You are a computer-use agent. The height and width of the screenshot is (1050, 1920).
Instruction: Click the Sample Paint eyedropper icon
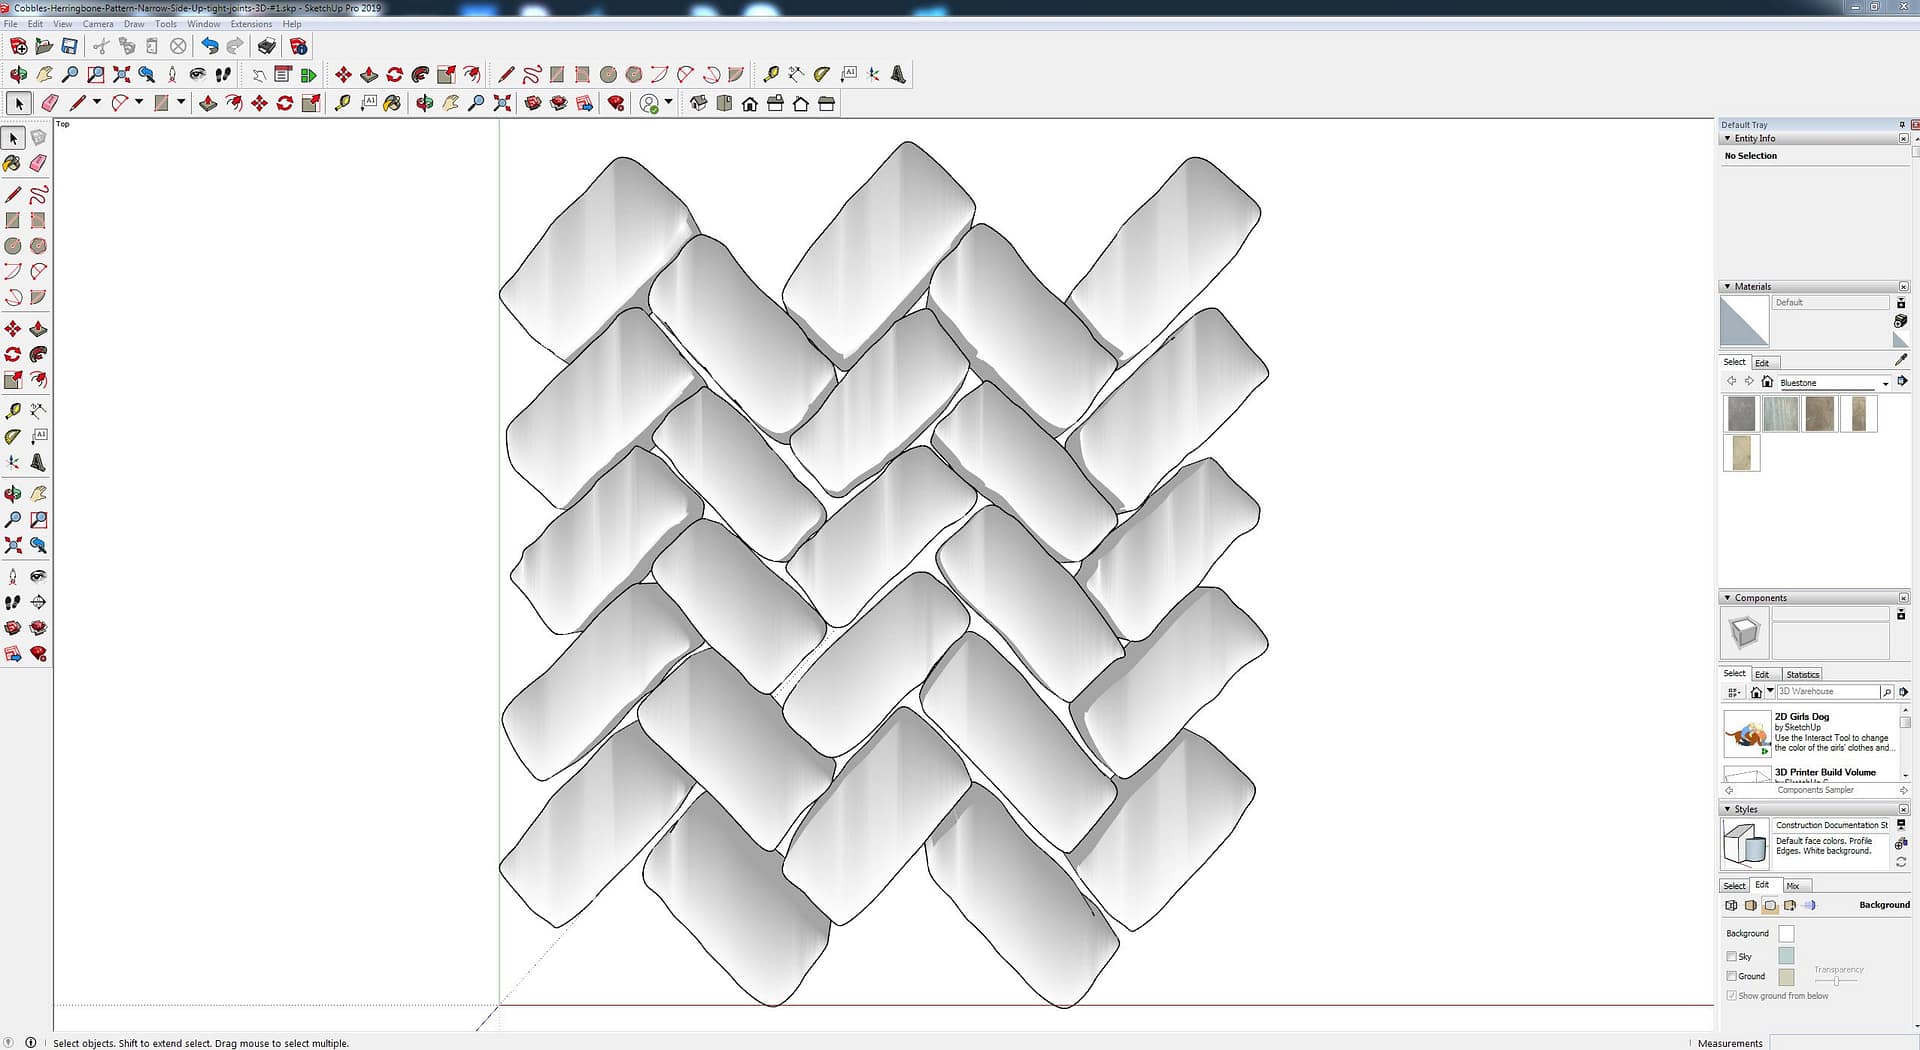click(x=1900, y=360)
